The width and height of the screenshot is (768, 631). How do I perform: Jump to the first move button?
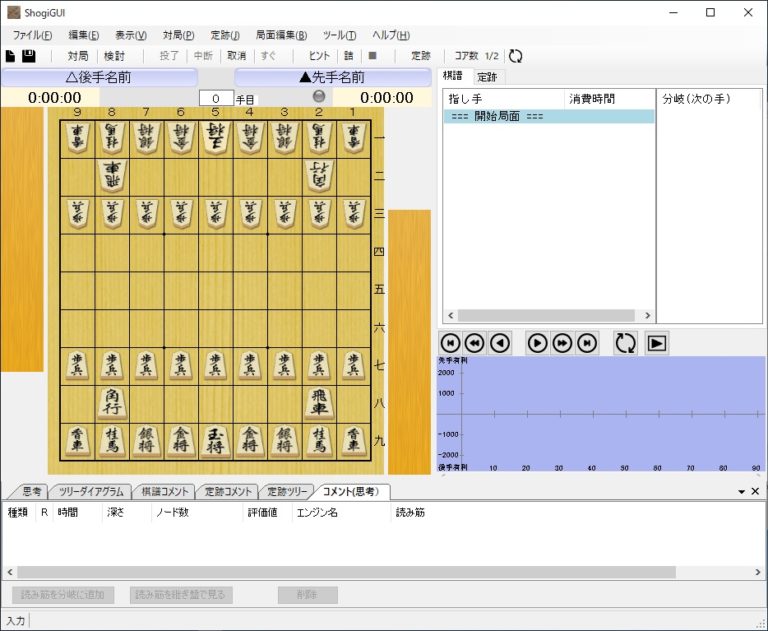(x=449, y=343)
